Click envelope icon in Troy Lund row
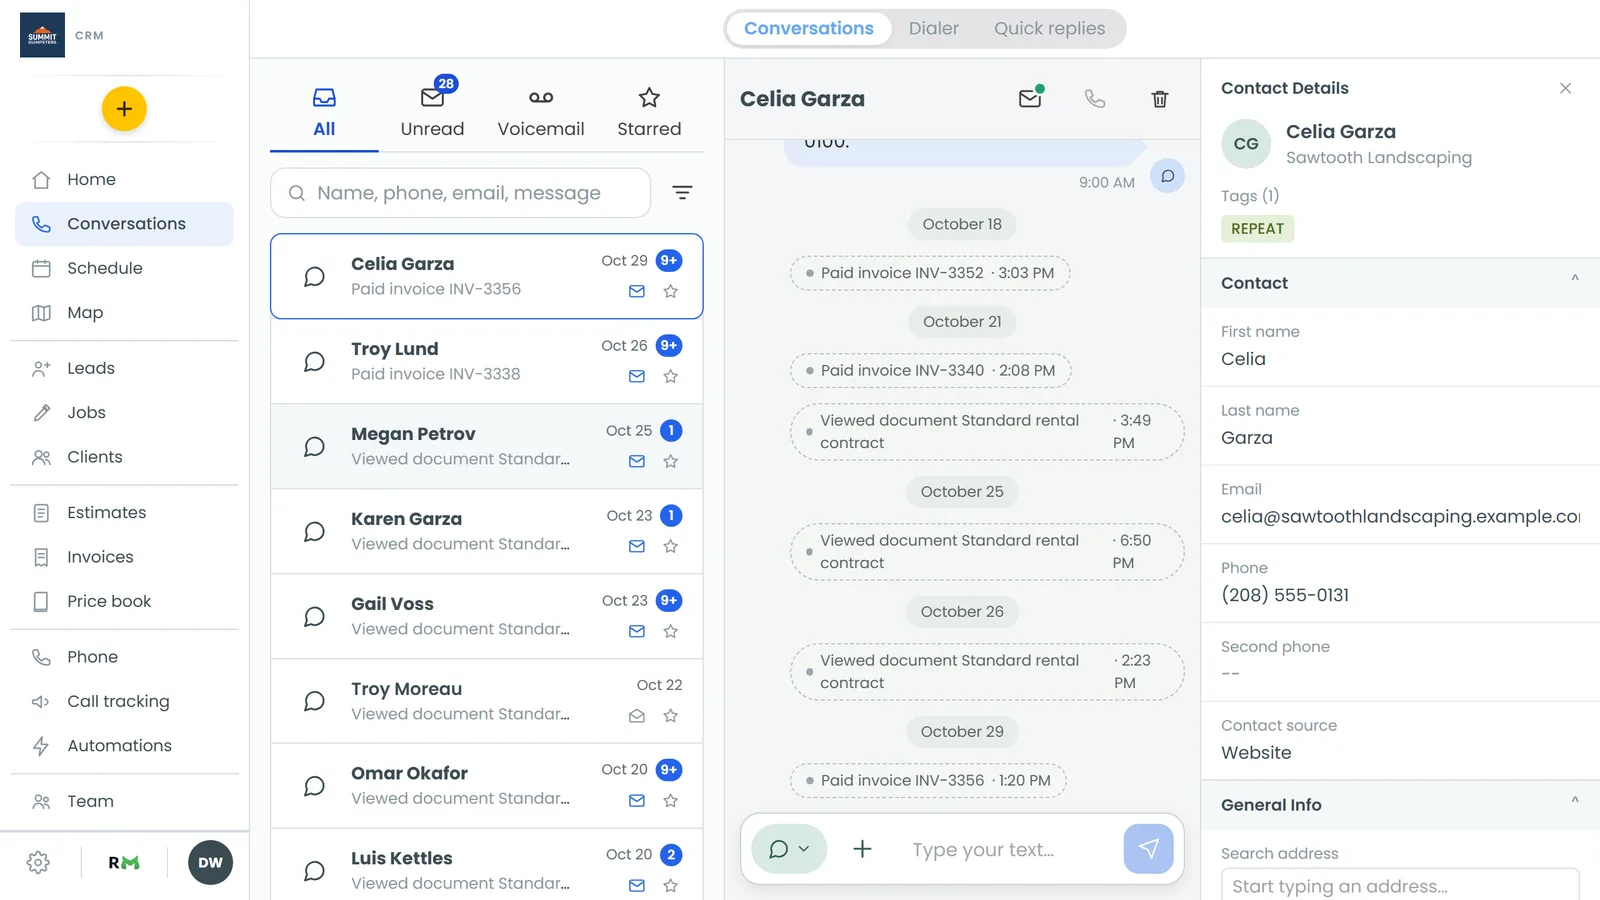Screen dimensions: 1600x900 (637, 376)
